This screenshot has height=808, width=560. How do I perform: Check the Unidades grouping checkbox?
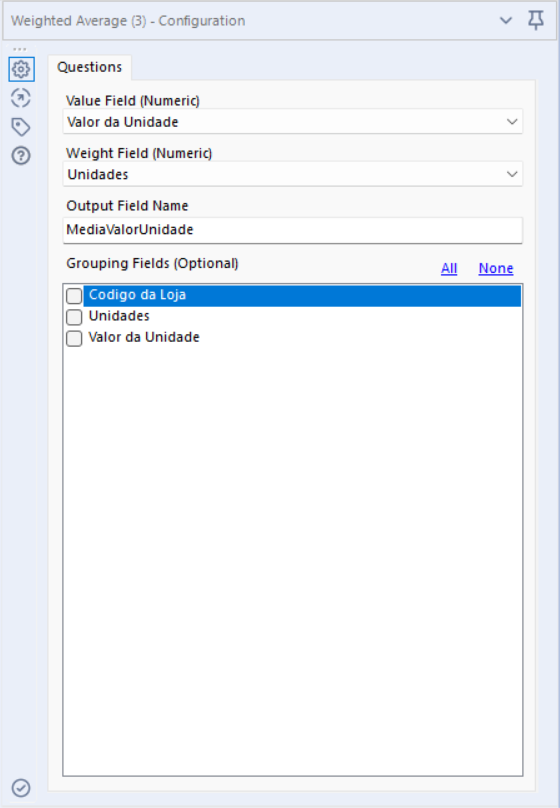(74, 317)
